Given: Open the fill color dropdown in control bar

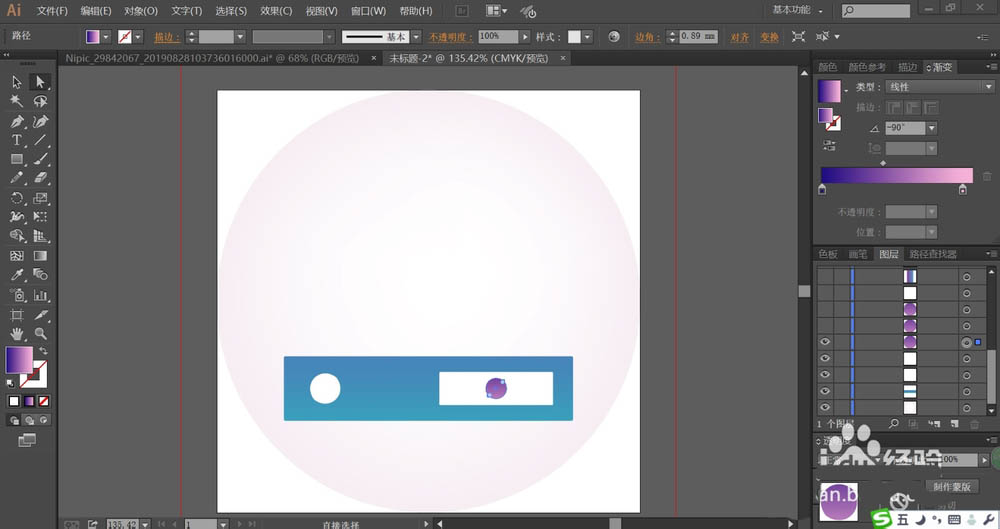Looking at the screenshot, I should click(x=106, y=37).
